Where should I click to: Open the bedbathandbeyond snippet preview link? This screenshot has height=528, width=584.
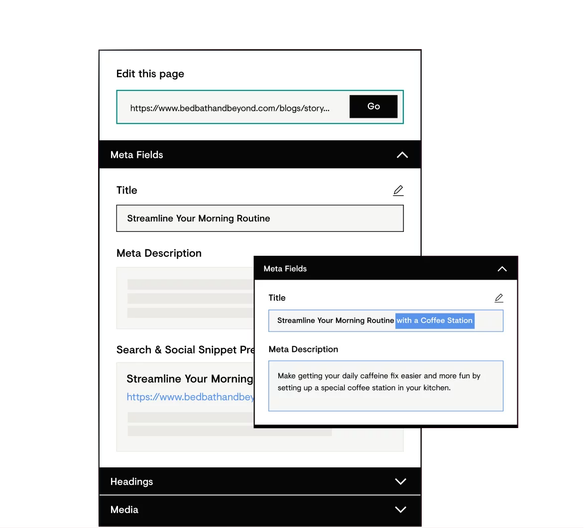190,397
